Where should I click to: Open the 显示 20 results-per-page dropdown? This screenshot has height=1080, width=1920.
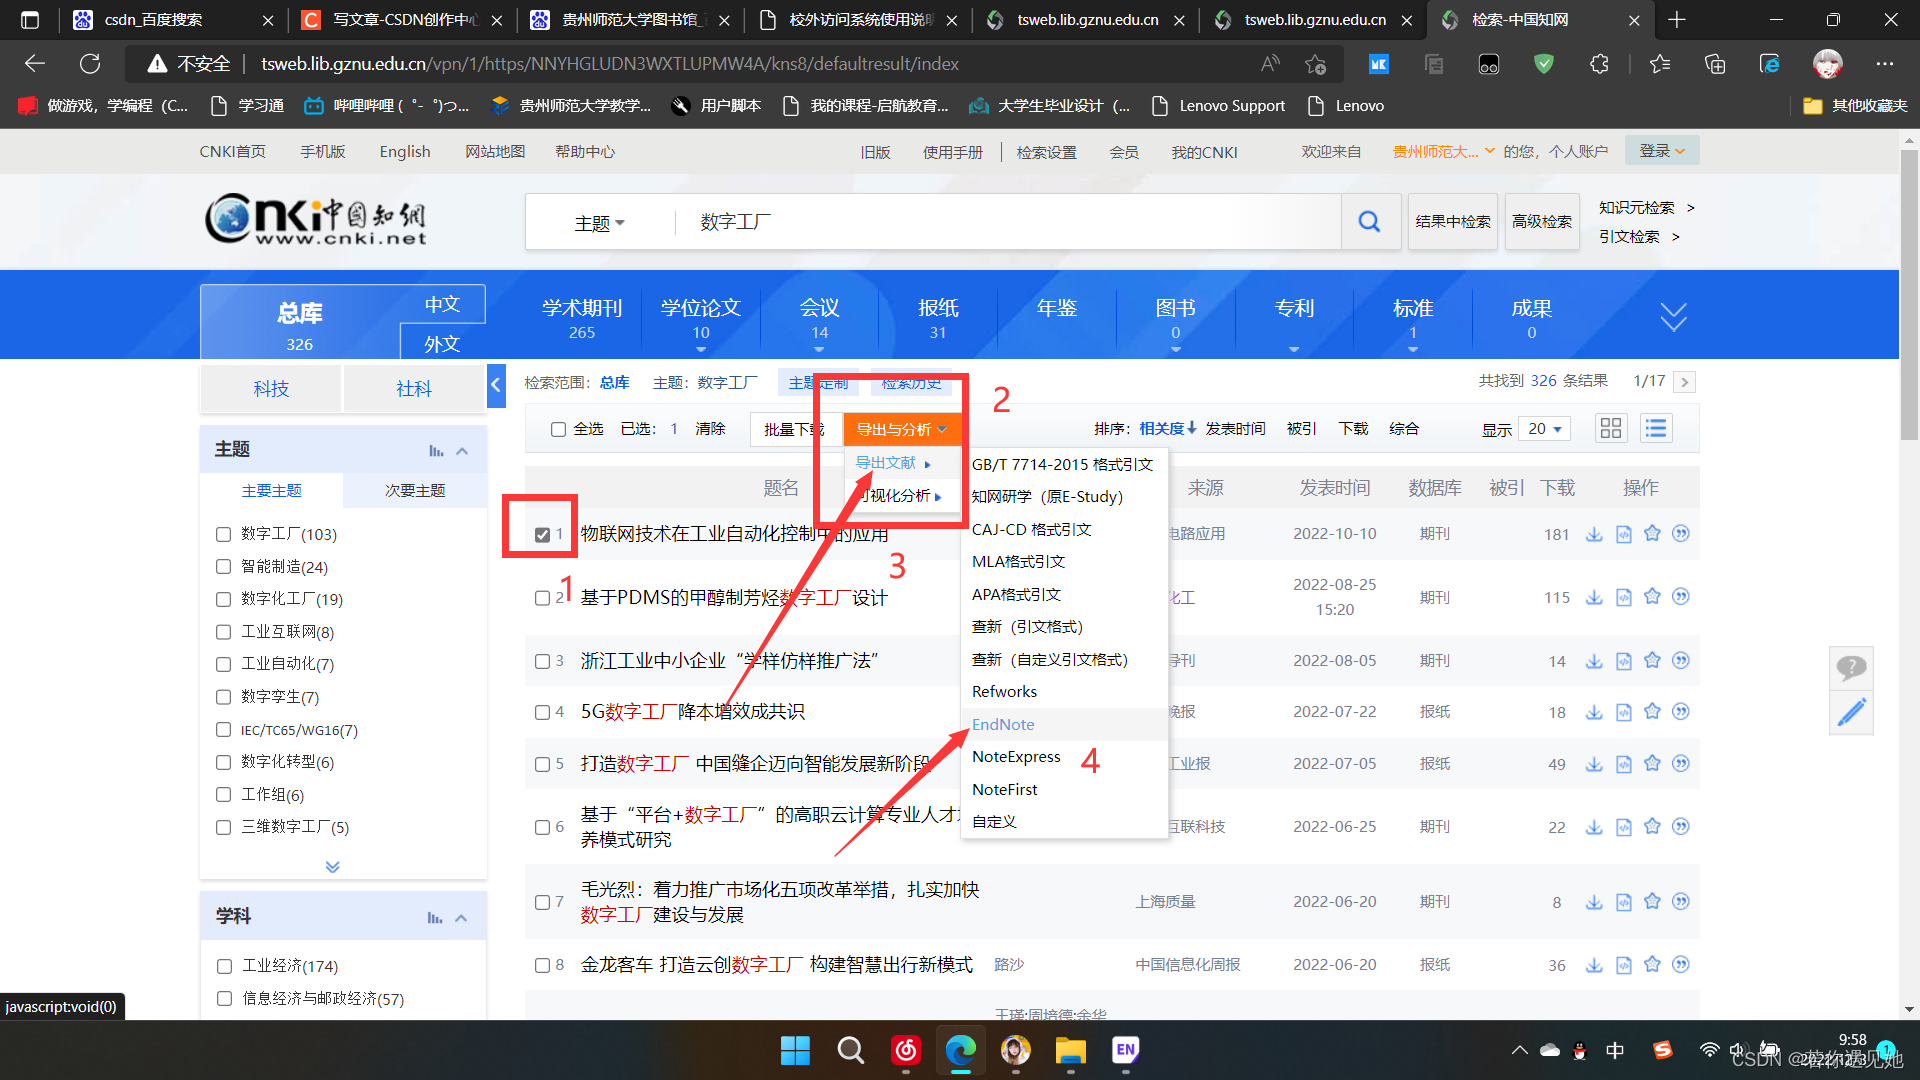(1544, 428)
